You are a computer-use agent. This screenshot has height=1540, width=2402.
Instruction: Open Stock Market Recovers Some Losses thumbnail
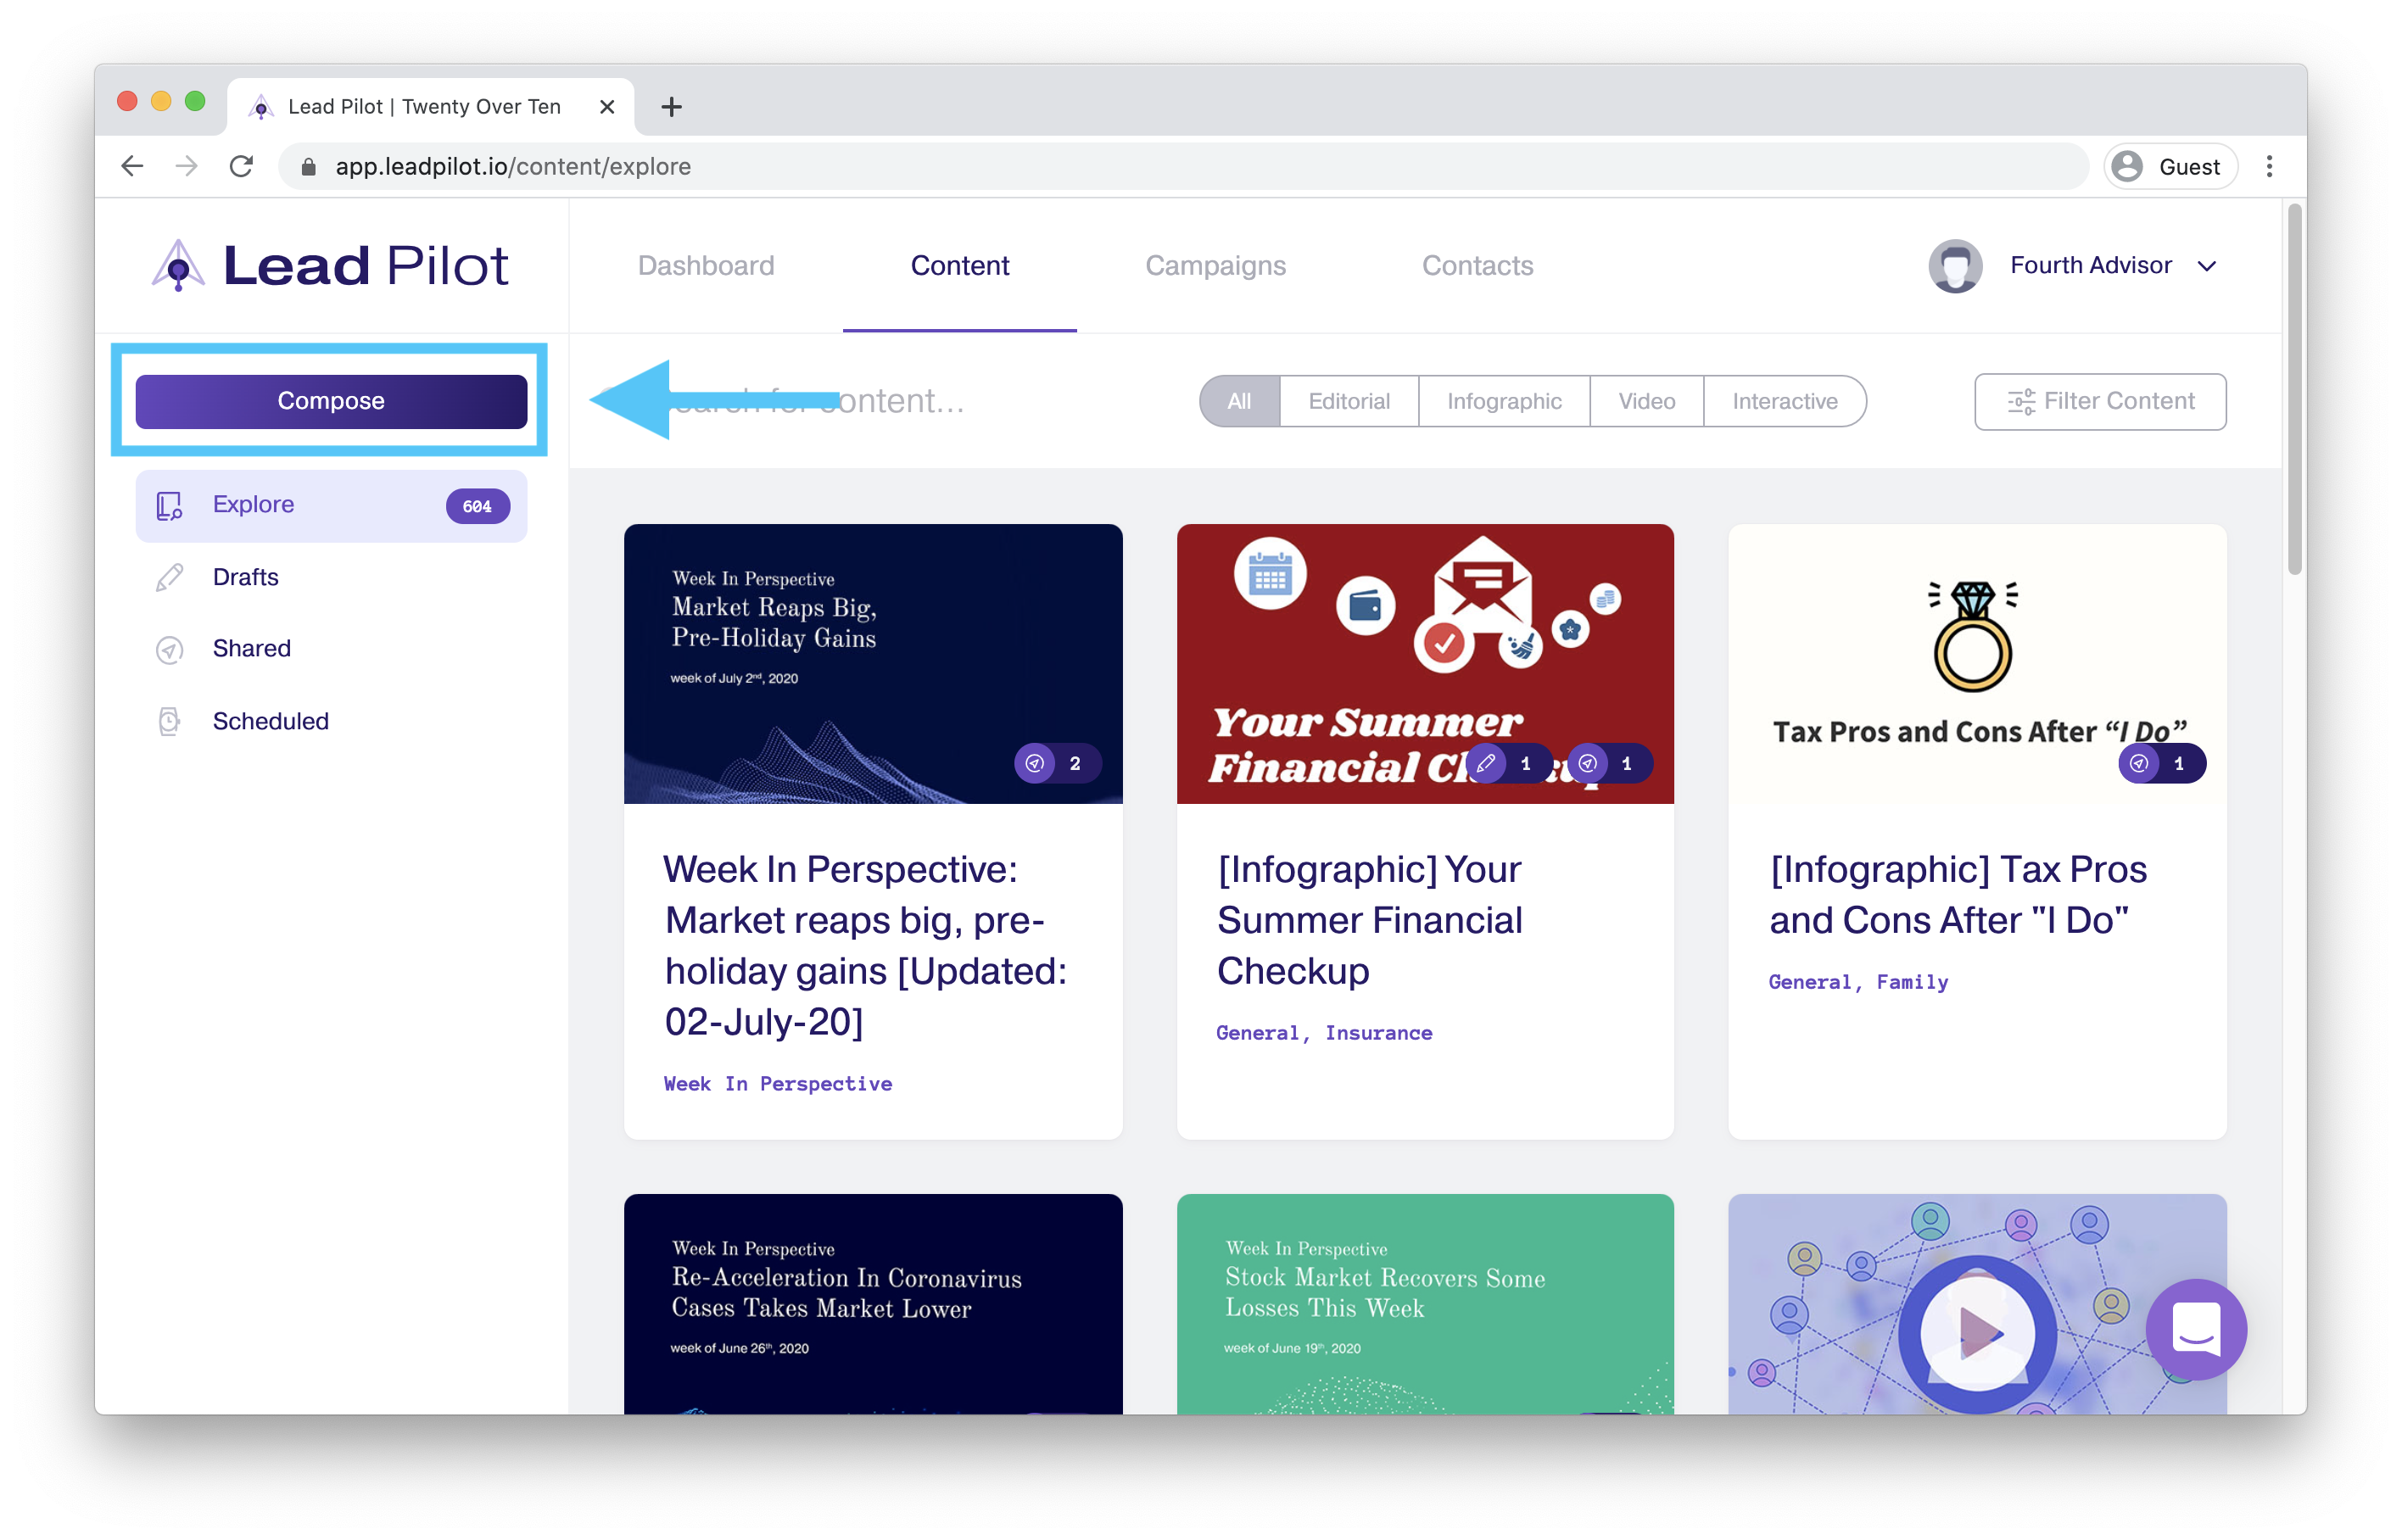[x=1425, y=1303]
